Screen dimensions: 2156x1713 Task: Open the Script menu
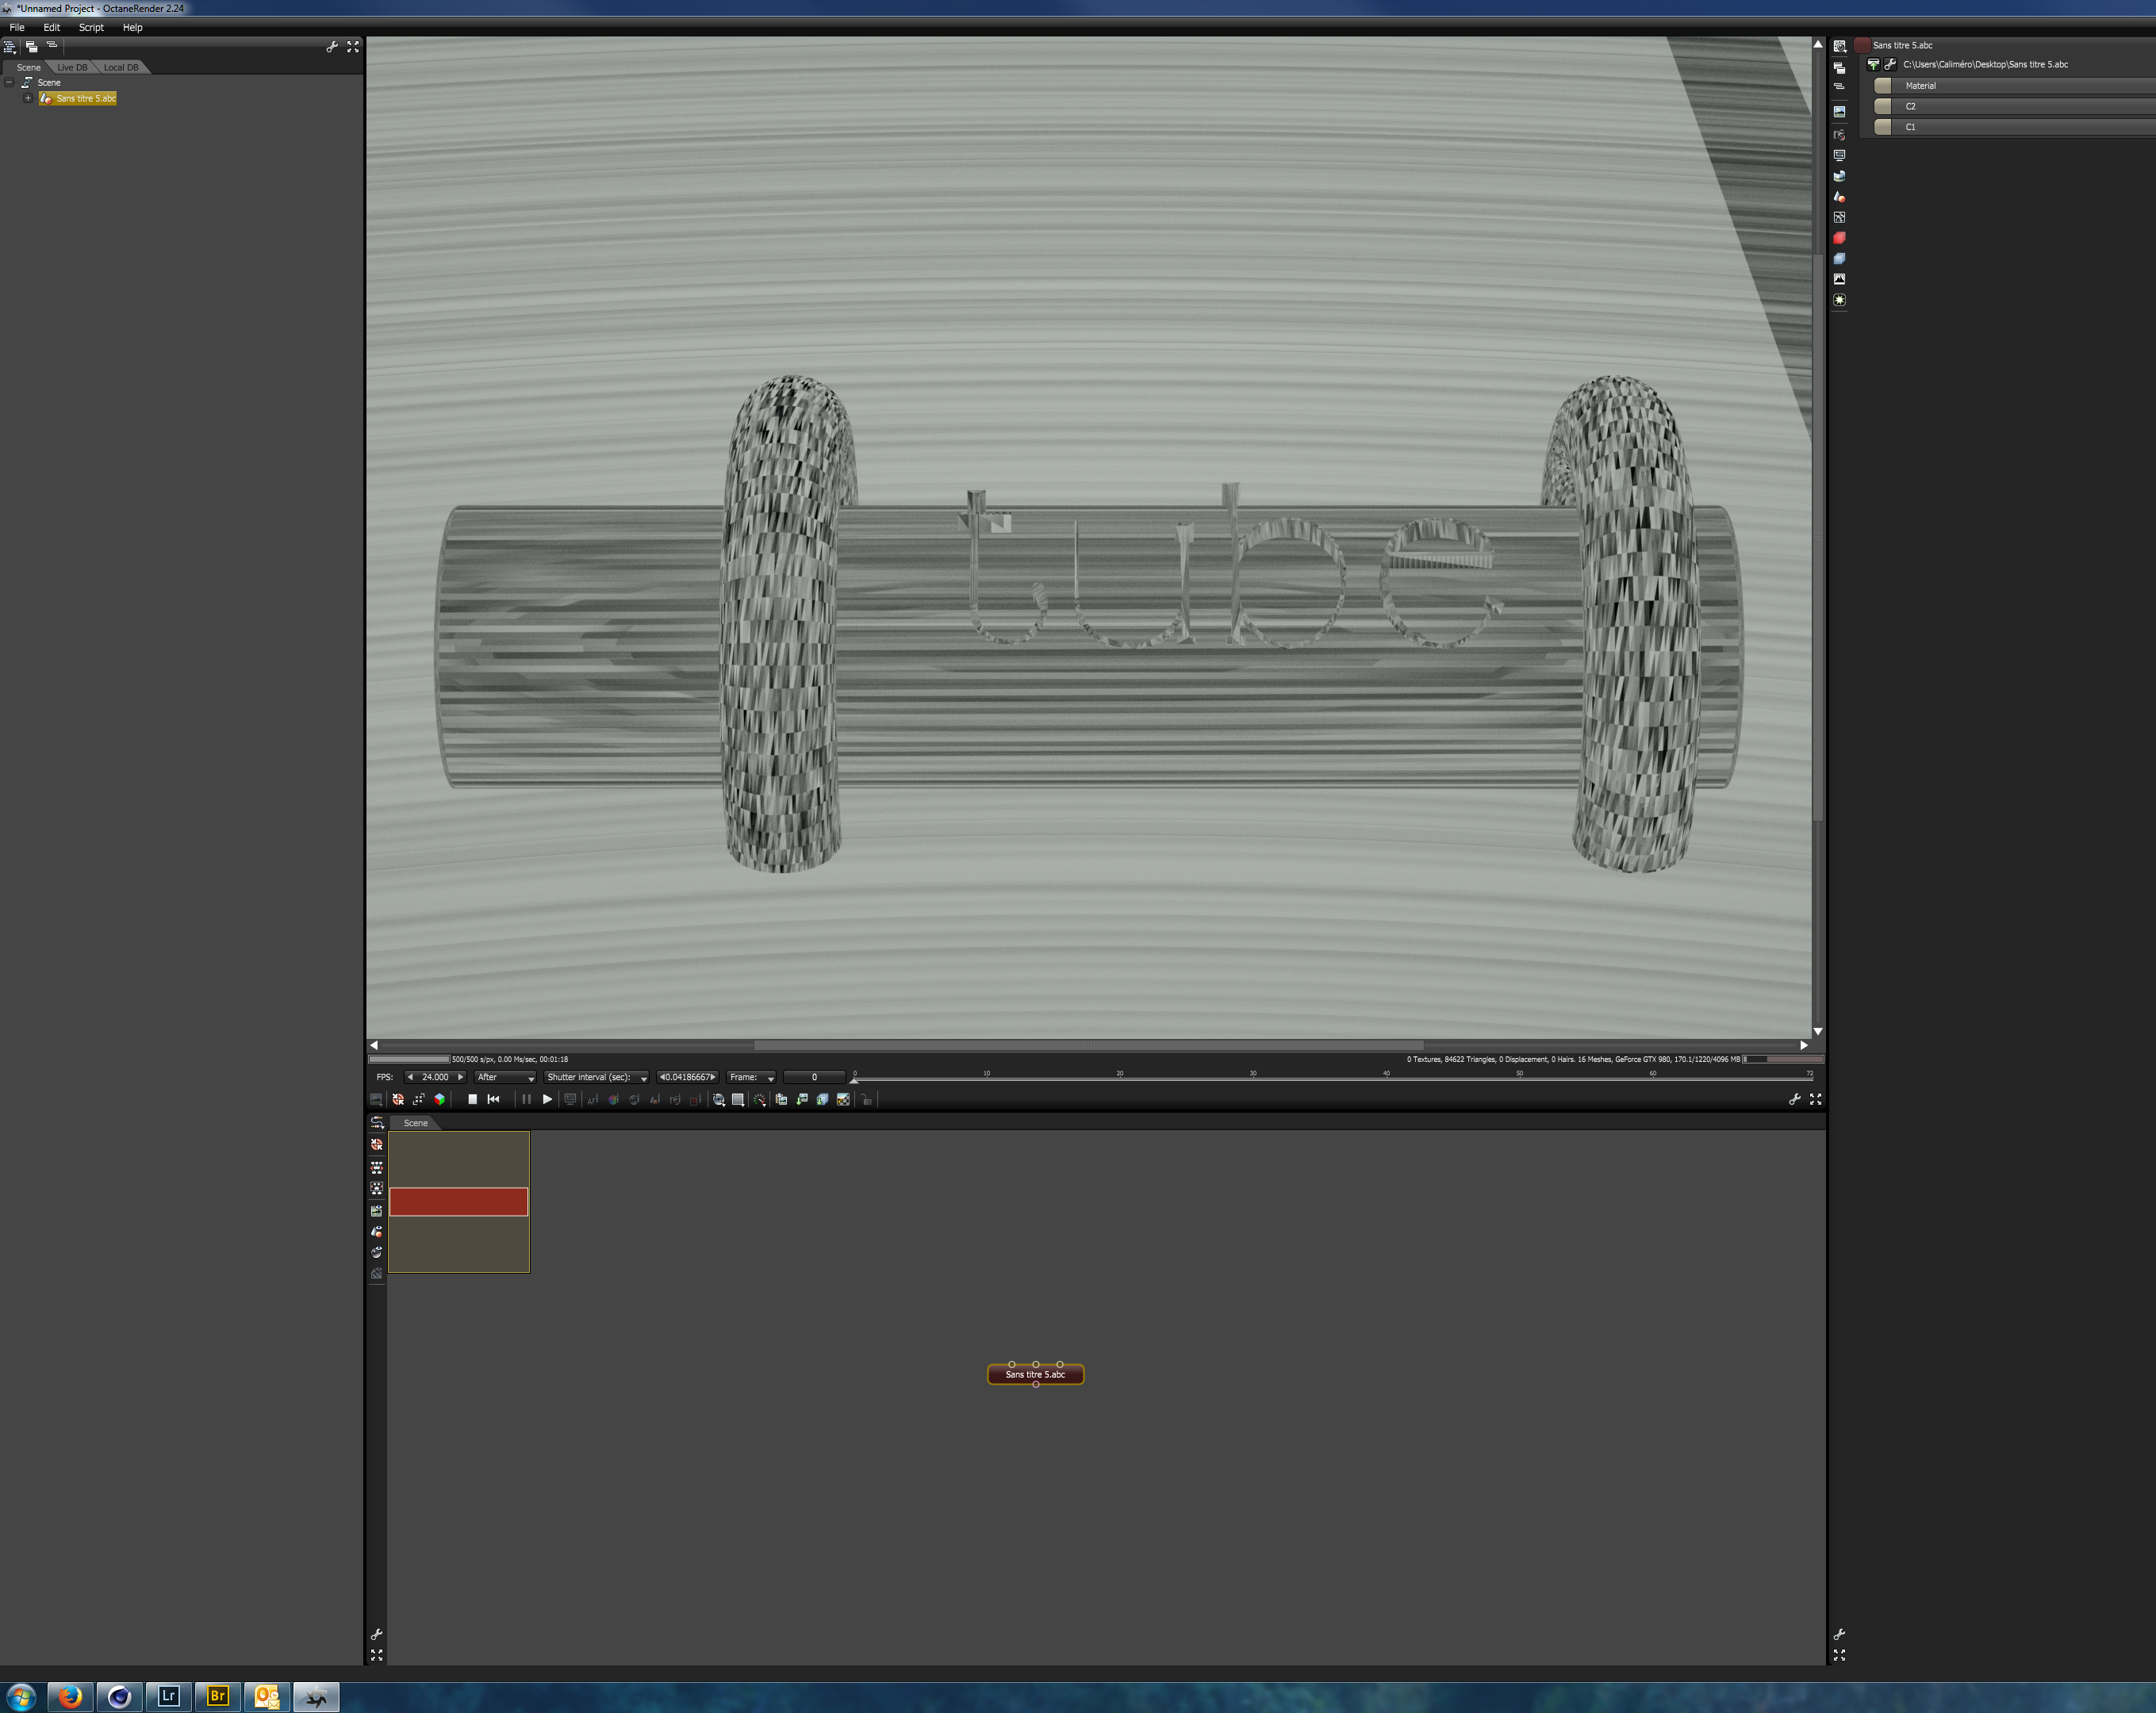click(91, 28)
